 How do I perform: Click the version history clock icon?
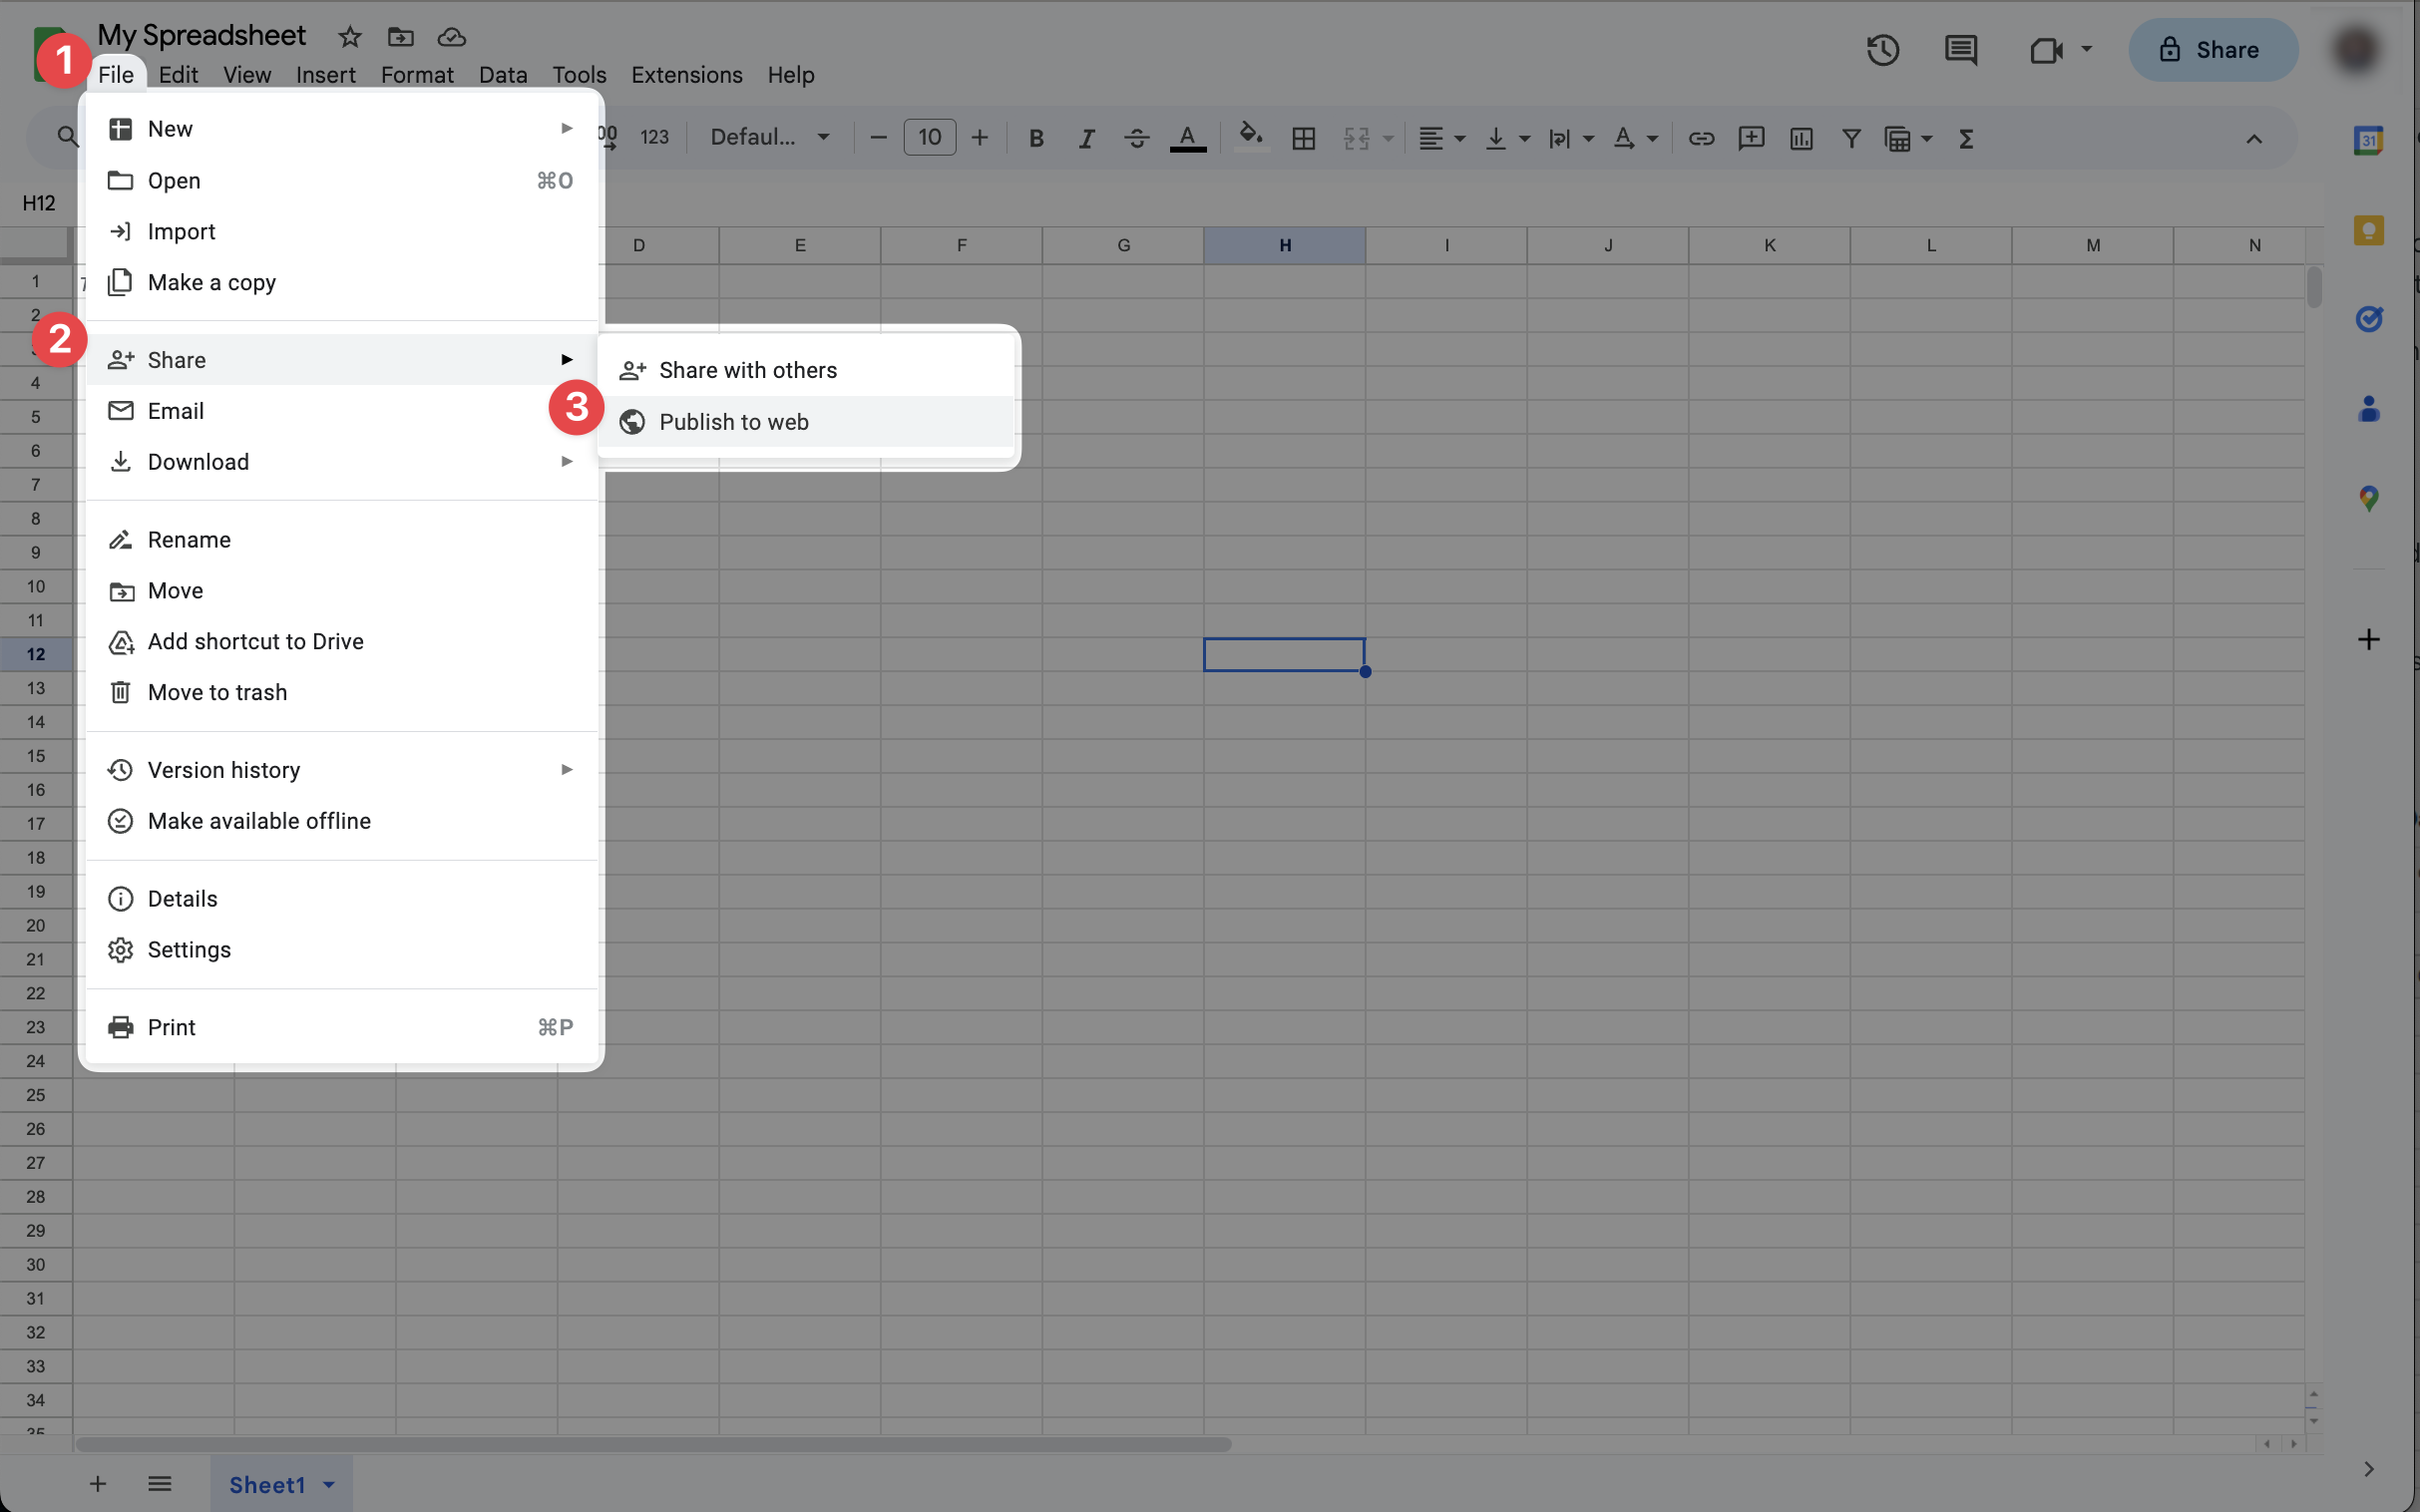(x=1882, y=50)
